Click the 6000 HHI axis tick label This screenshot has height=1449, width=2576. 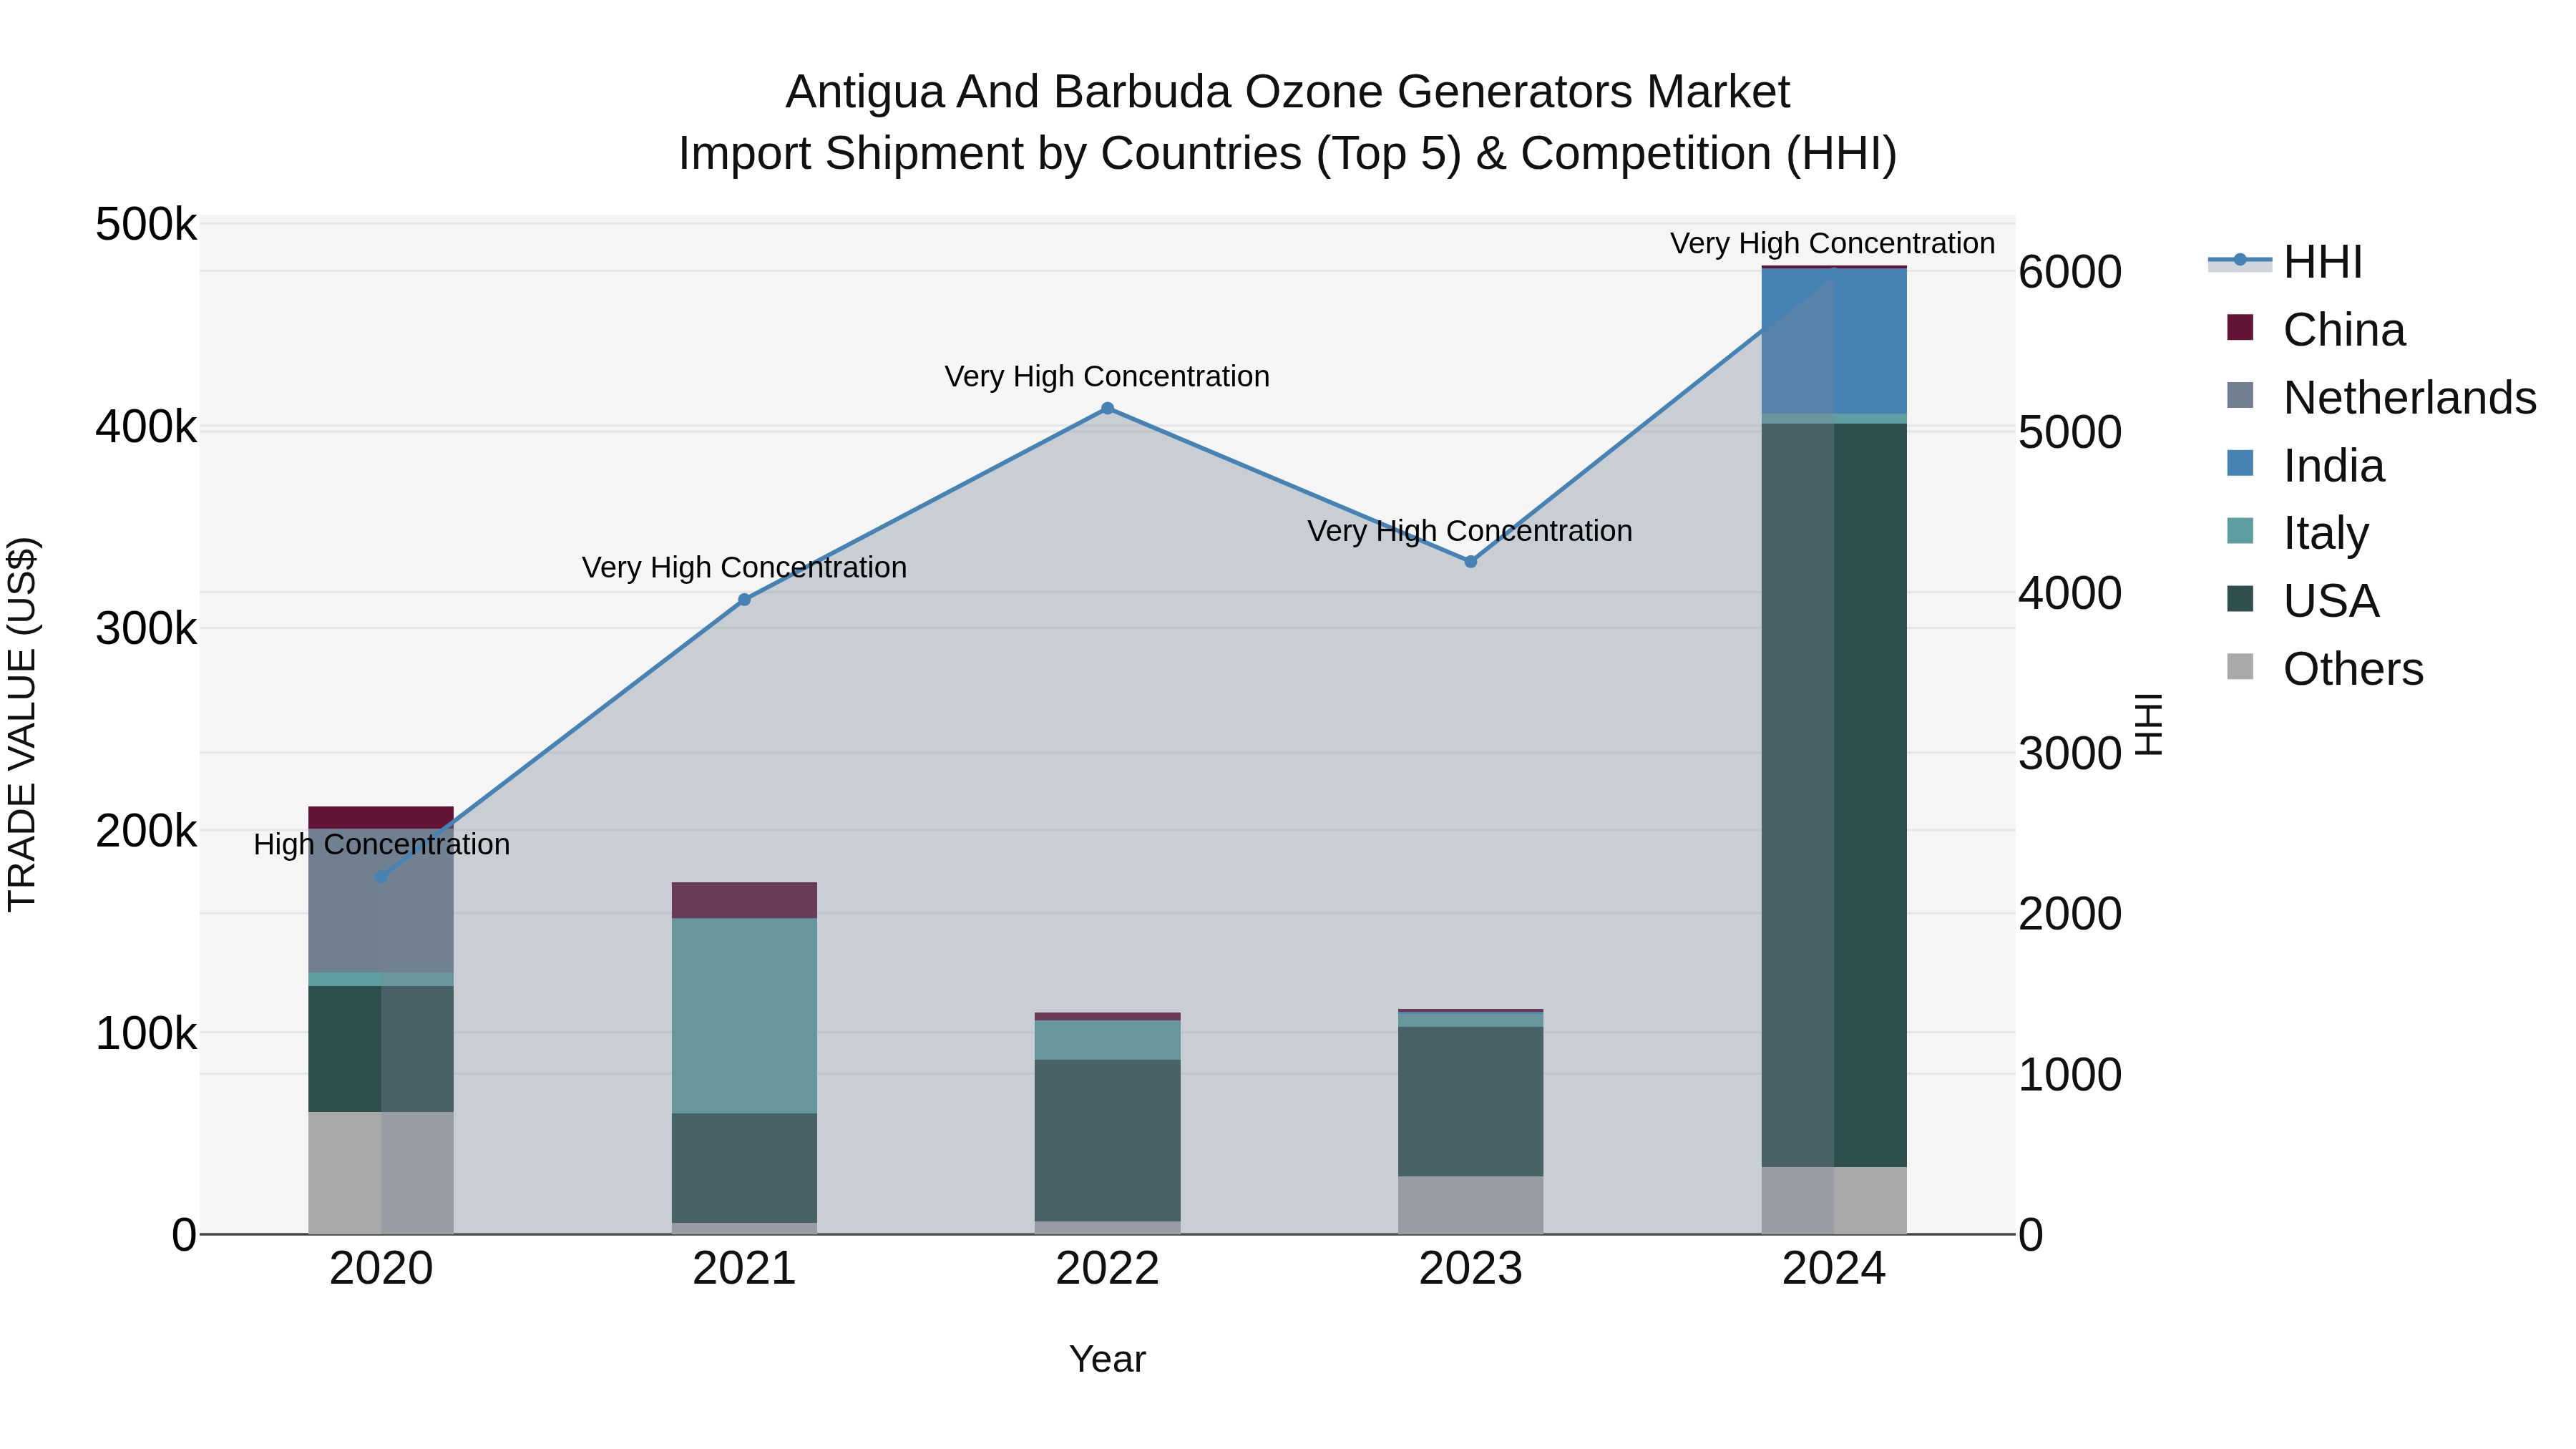coord(2070,272)
